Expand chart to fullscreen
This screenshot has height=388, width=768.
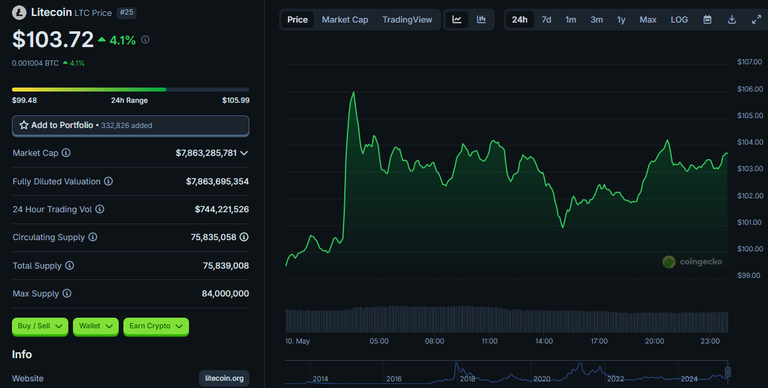[756, 20]
